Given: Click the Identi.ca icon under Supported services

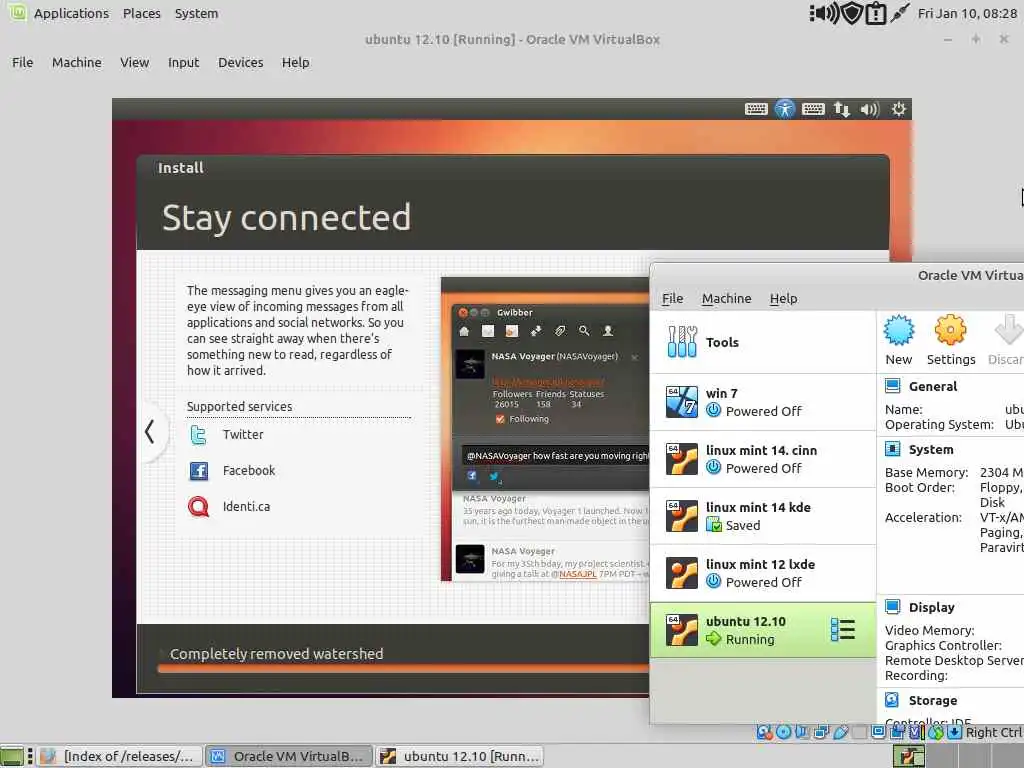Looking at the screenshot, I should point(199,506).
